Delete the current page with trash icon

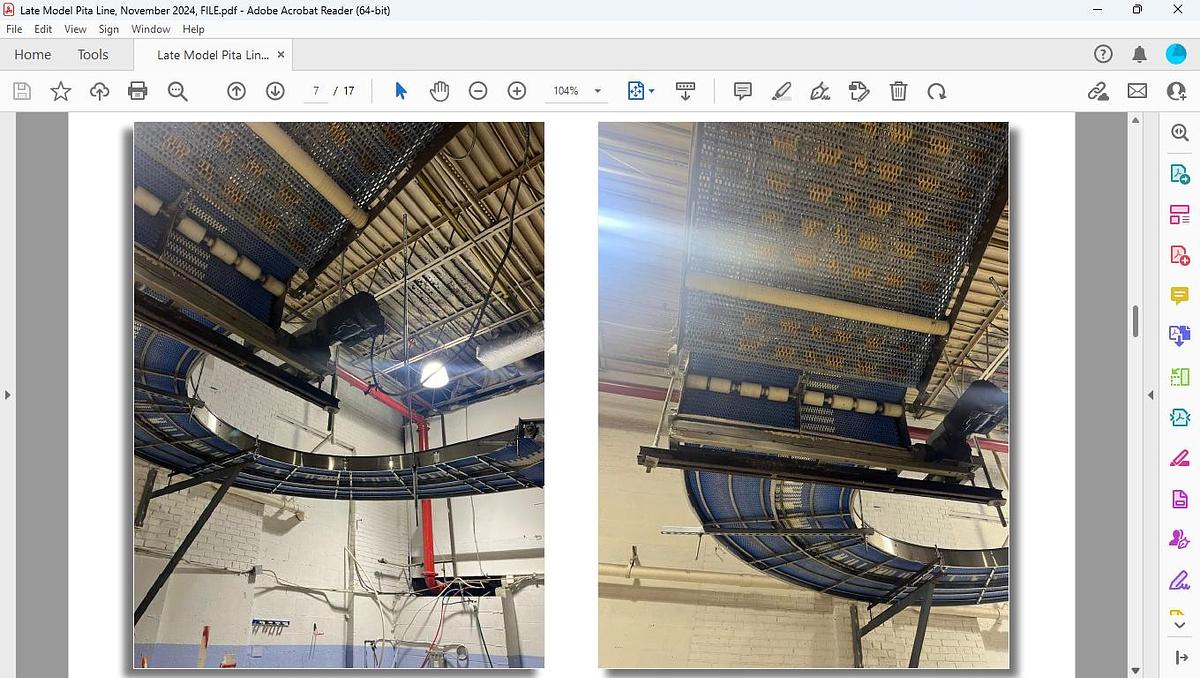tap(898, 90)
